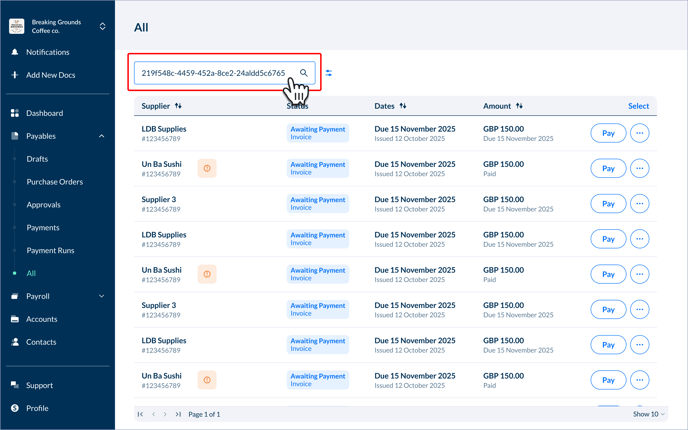Image resolution: width=688 pixels, height=430 pixels.
Task: Click the warning icon on second Un Ba Sushi
Action: 207,274
